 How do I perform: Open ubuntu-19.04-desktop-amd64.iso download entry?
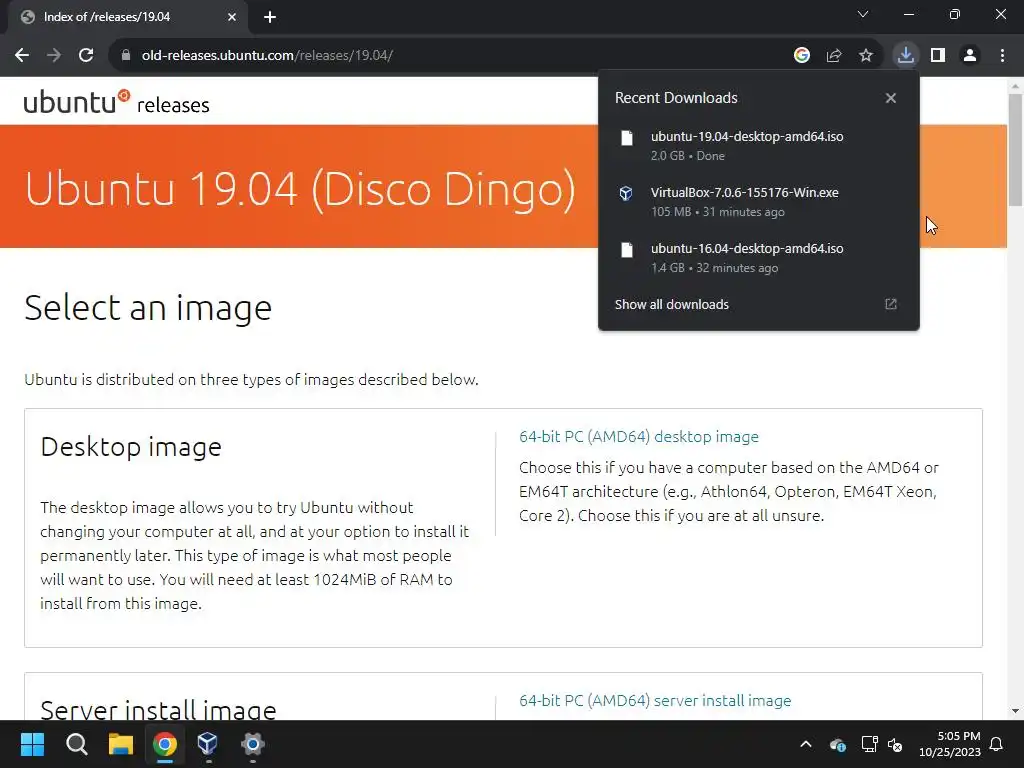[x=759, y=146]
